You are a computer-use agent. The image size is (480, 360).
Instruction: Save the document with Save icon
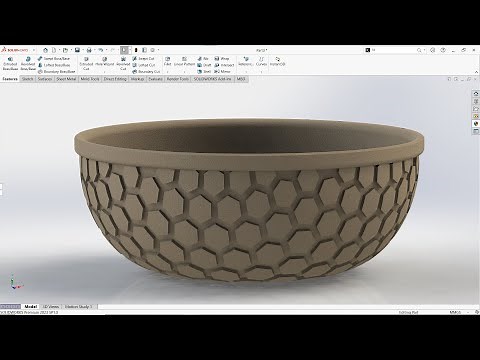pyautogui.click(x=77, y=50)
